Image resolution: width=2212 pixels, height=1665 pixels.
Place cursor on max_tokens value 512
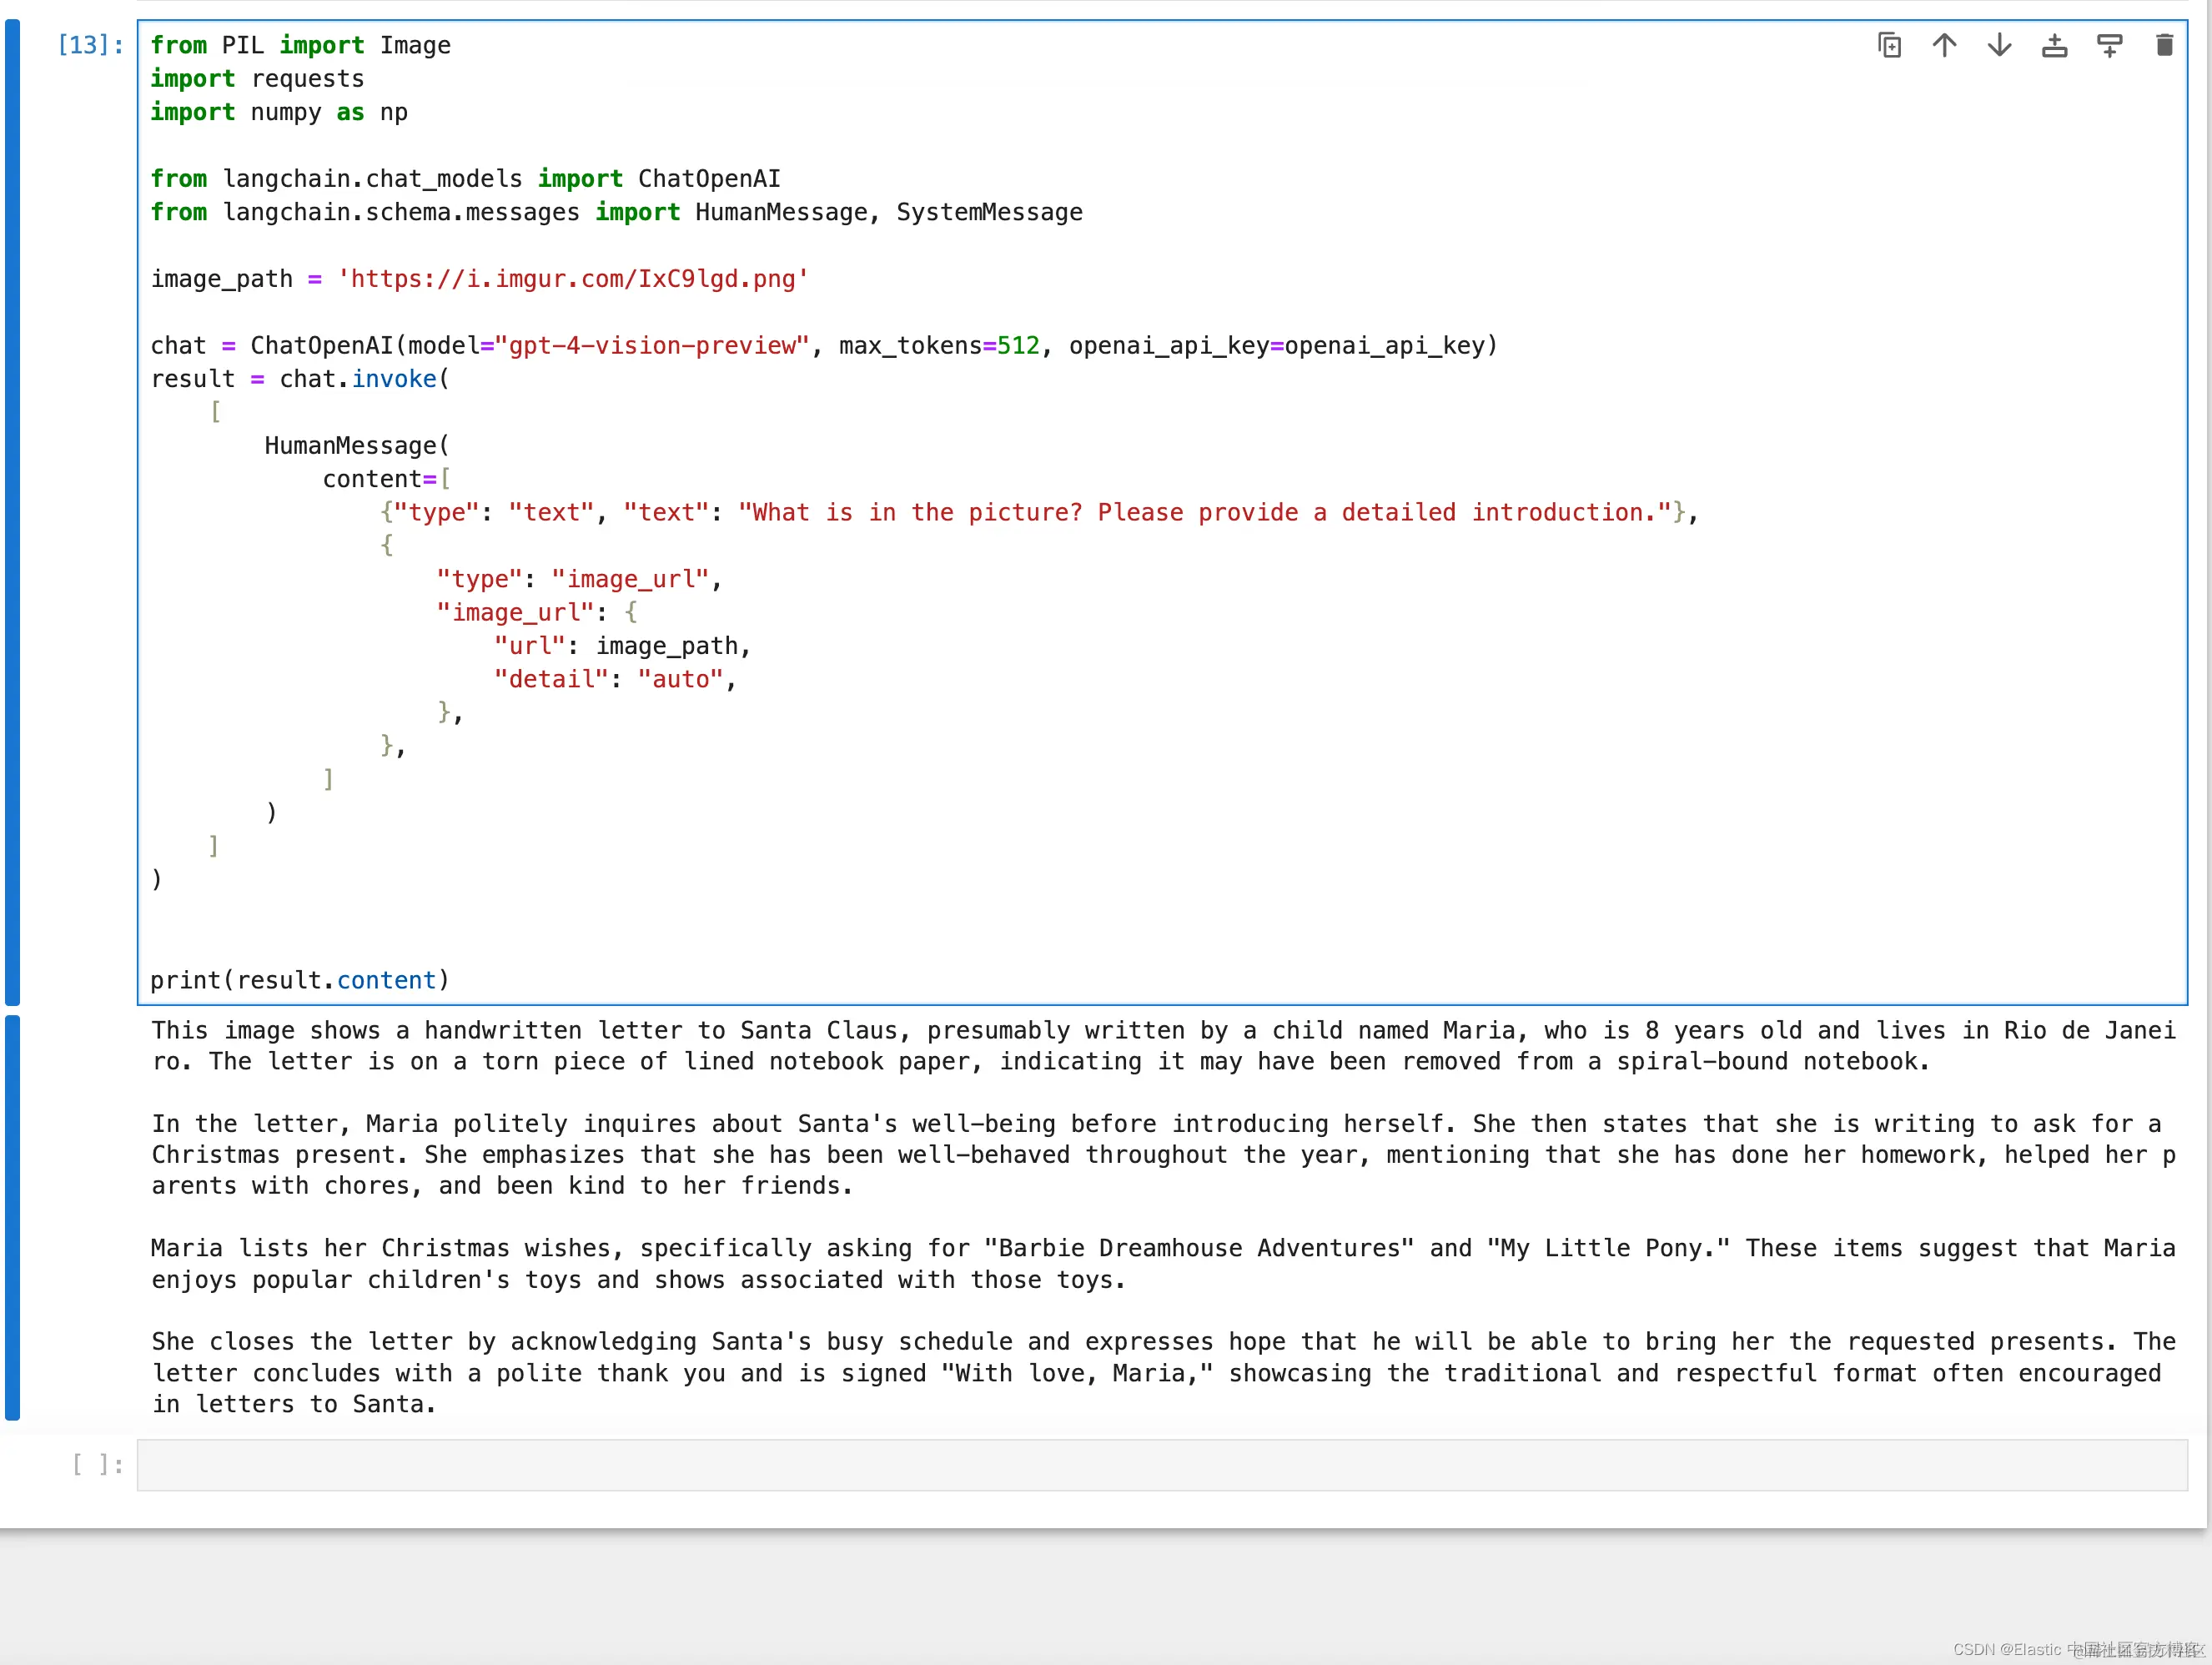tap(1017, 346)
